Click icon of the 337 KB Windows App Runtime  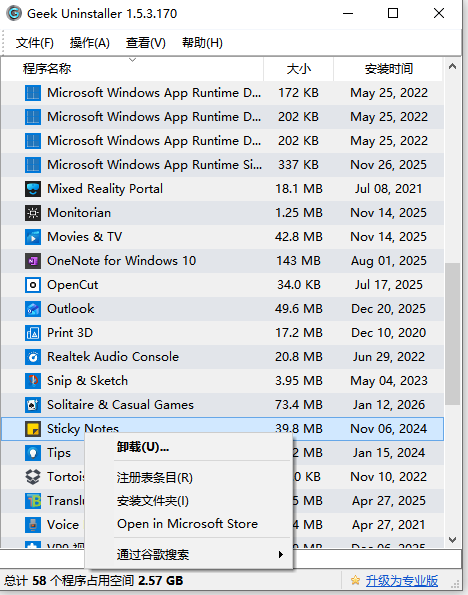(33, 165)
